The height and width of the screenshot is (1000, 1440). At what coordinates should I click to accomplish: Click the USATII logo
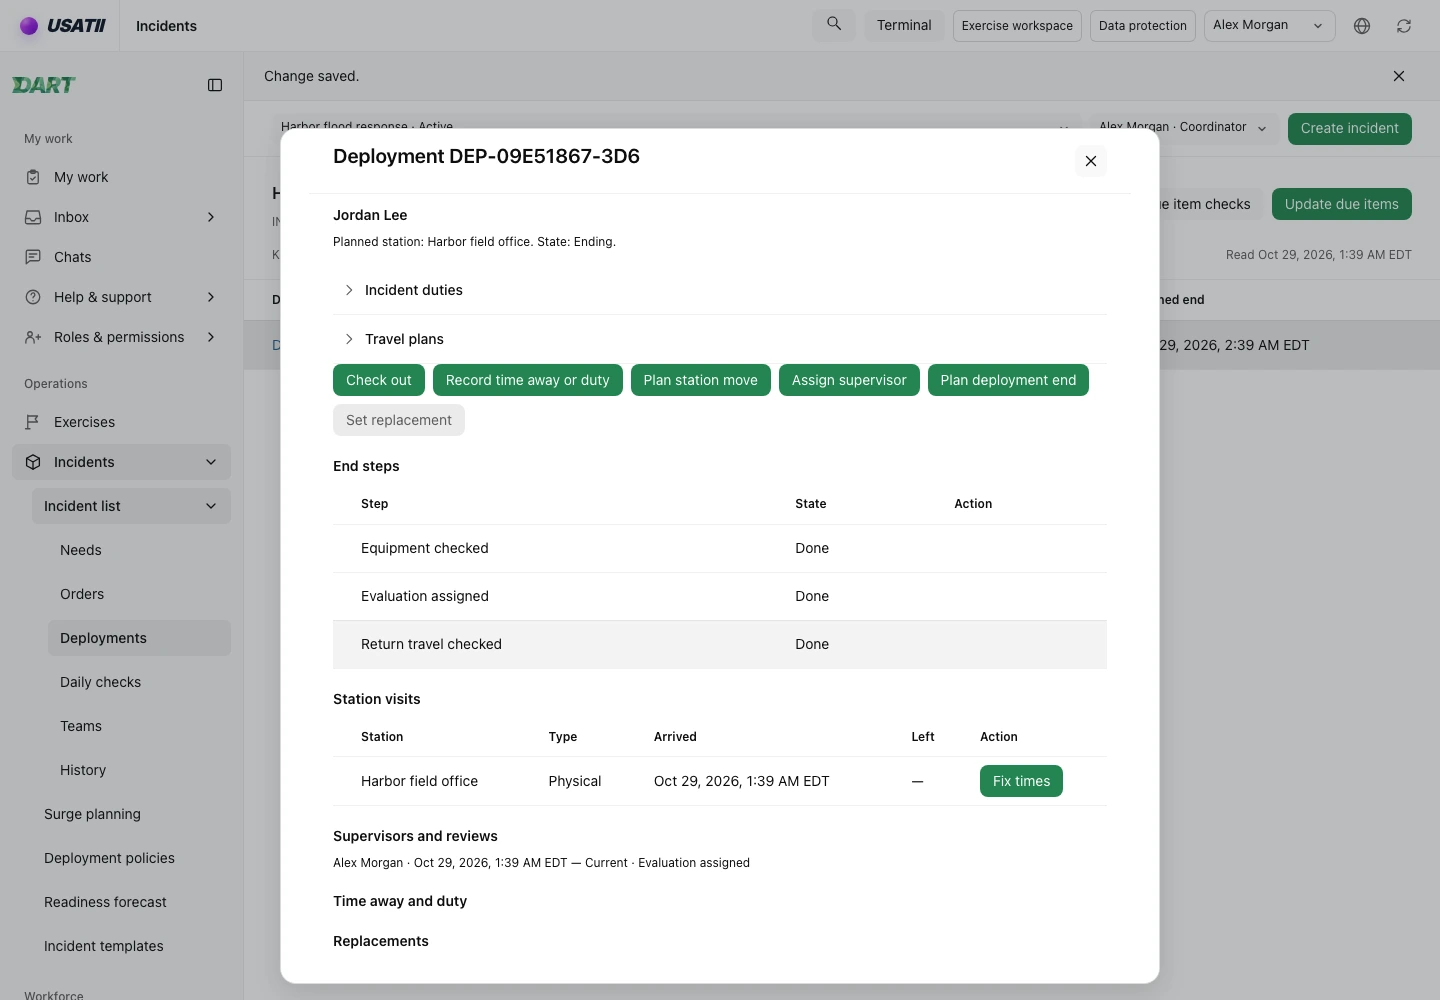pyautogui.click(x=63, y=26)
